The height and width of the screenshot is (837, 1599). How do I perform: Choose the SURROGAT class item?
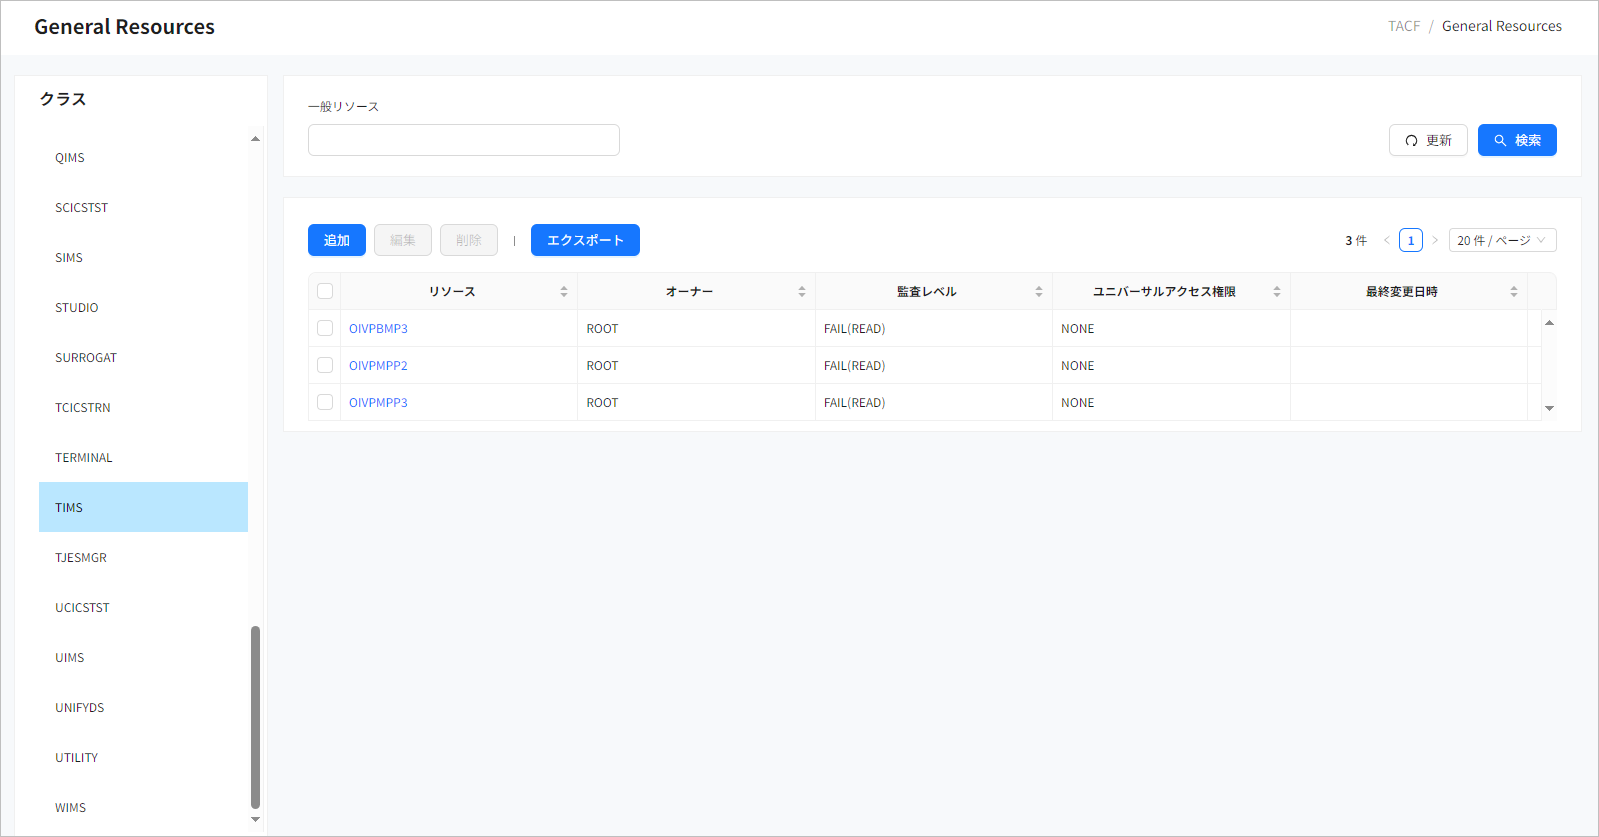(x=86, y=358)
